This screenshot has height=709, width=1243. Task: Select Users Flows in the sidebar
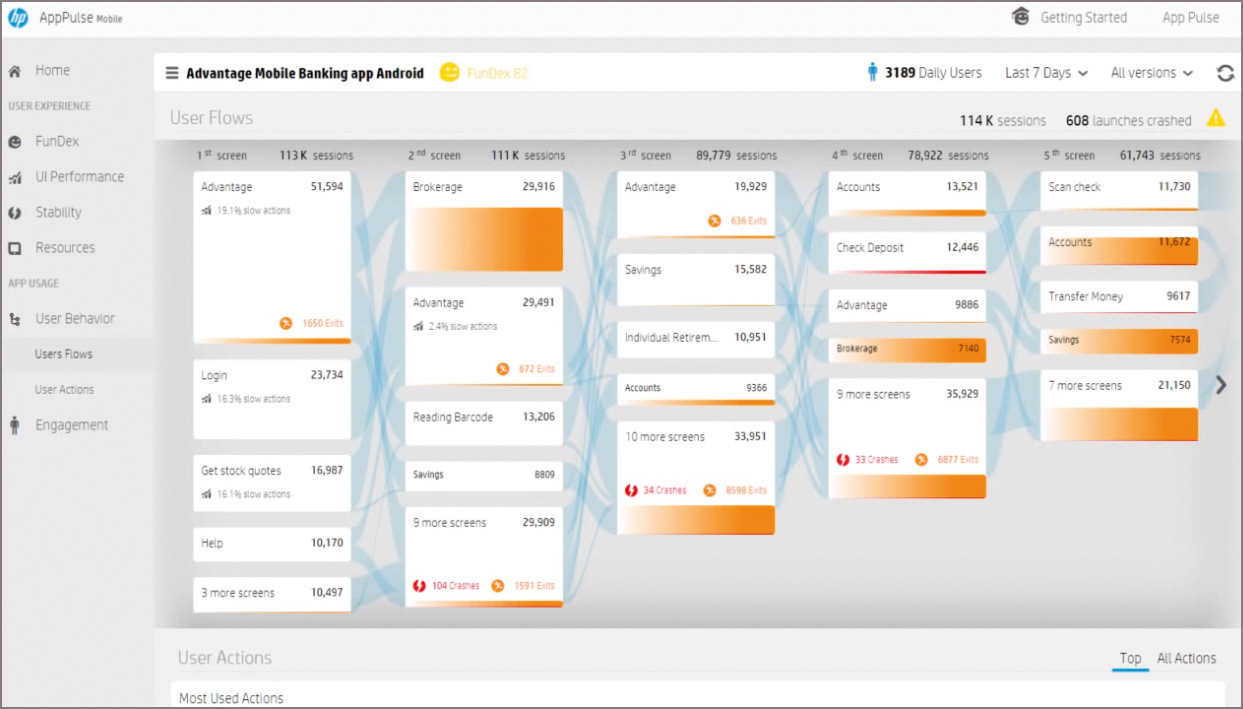tap(64, 354)
